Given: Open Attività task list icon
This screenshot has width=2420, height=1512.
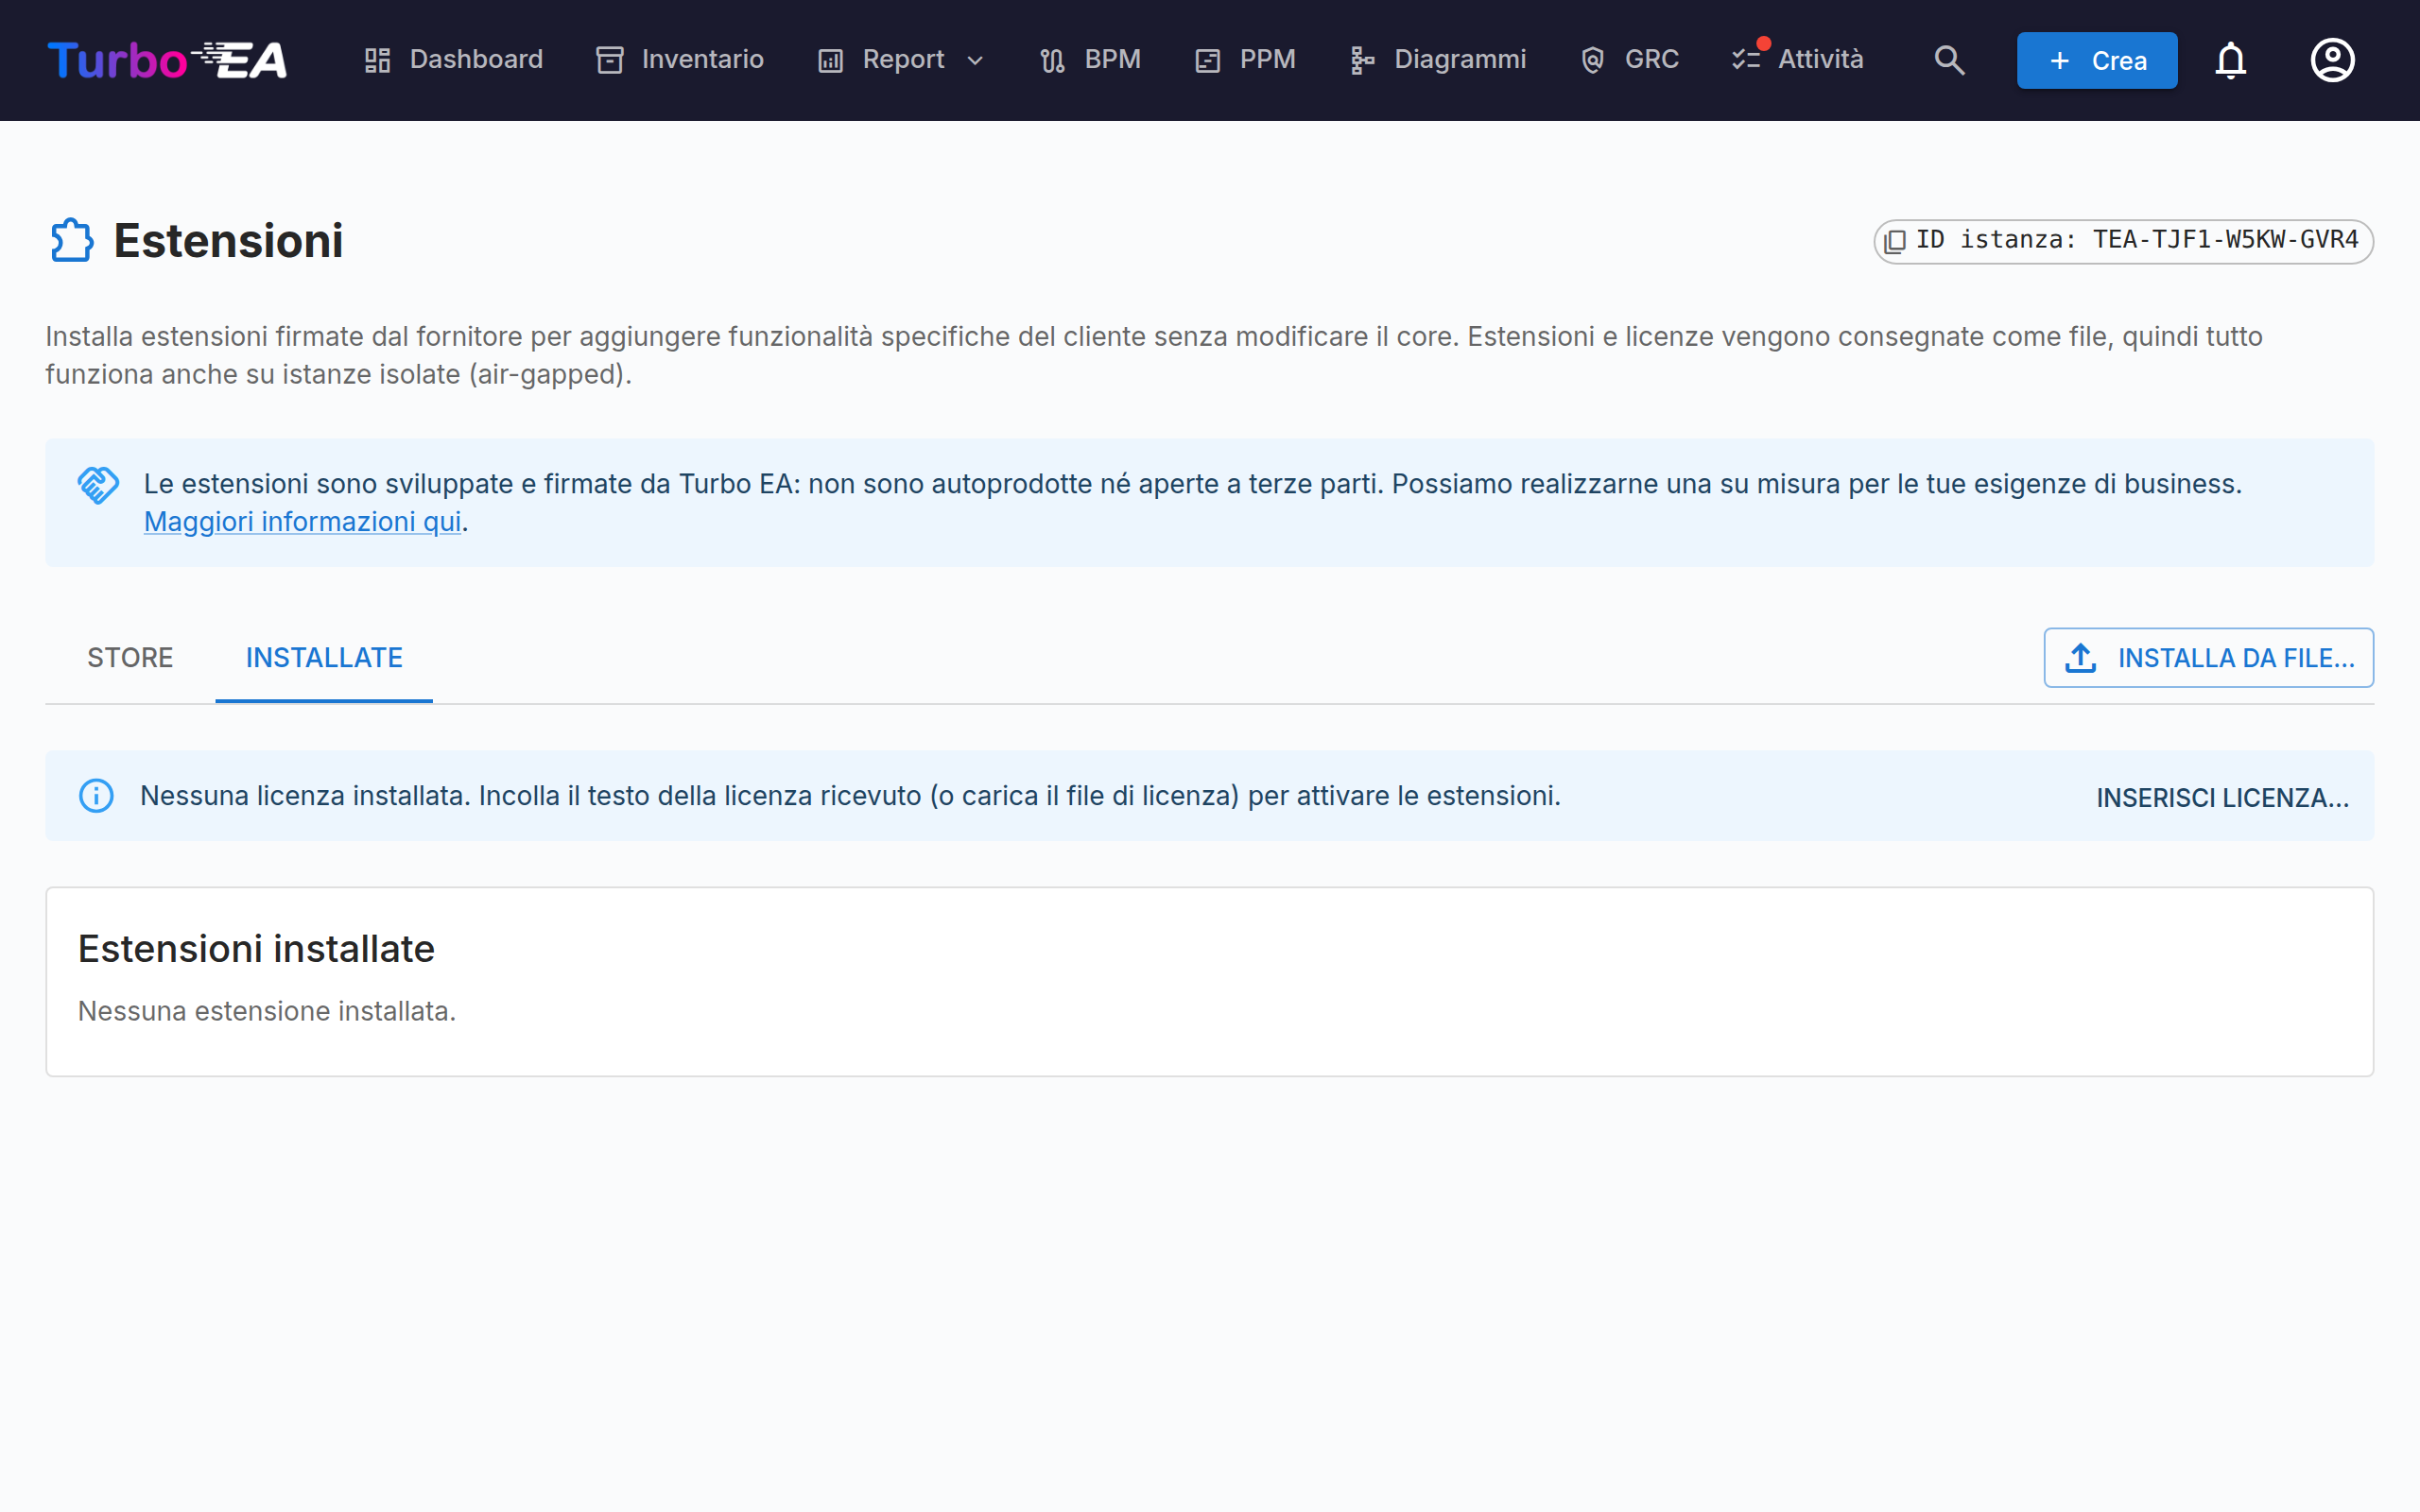Looking at the screenshot, I should point(1746,61).
